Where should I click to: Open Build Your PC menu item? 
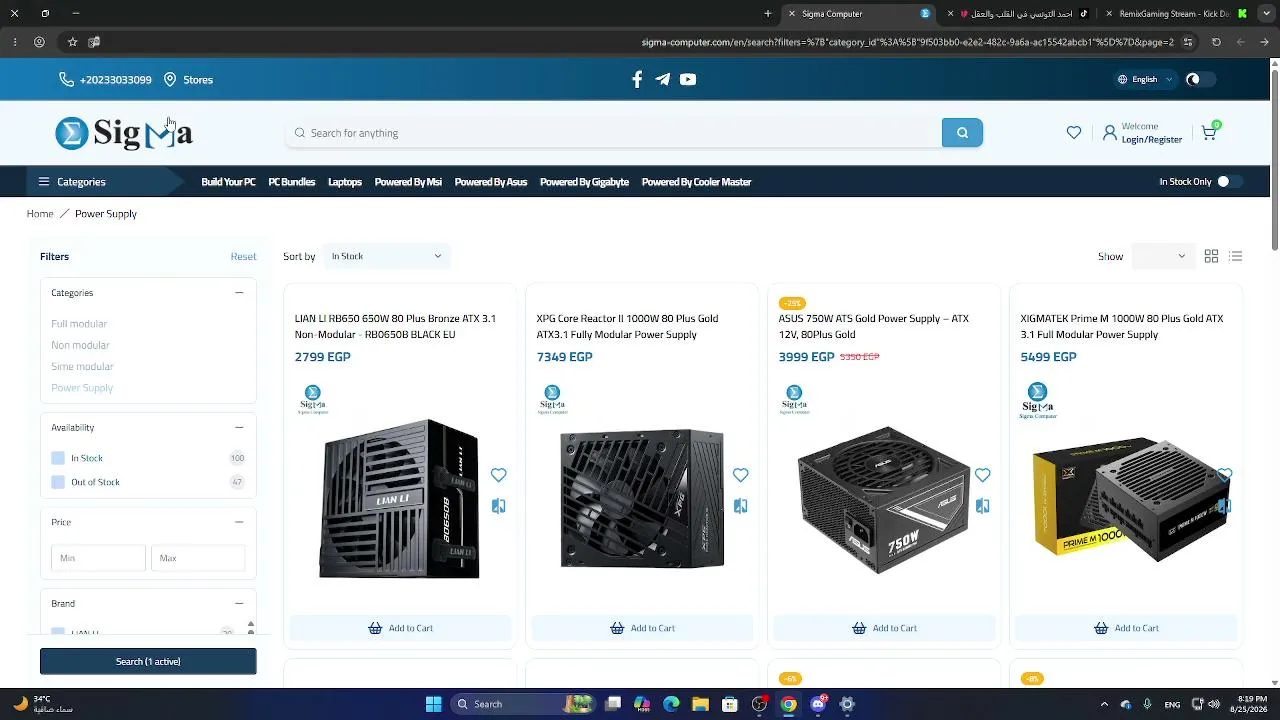pyautogui.click(x=228, y=182)
